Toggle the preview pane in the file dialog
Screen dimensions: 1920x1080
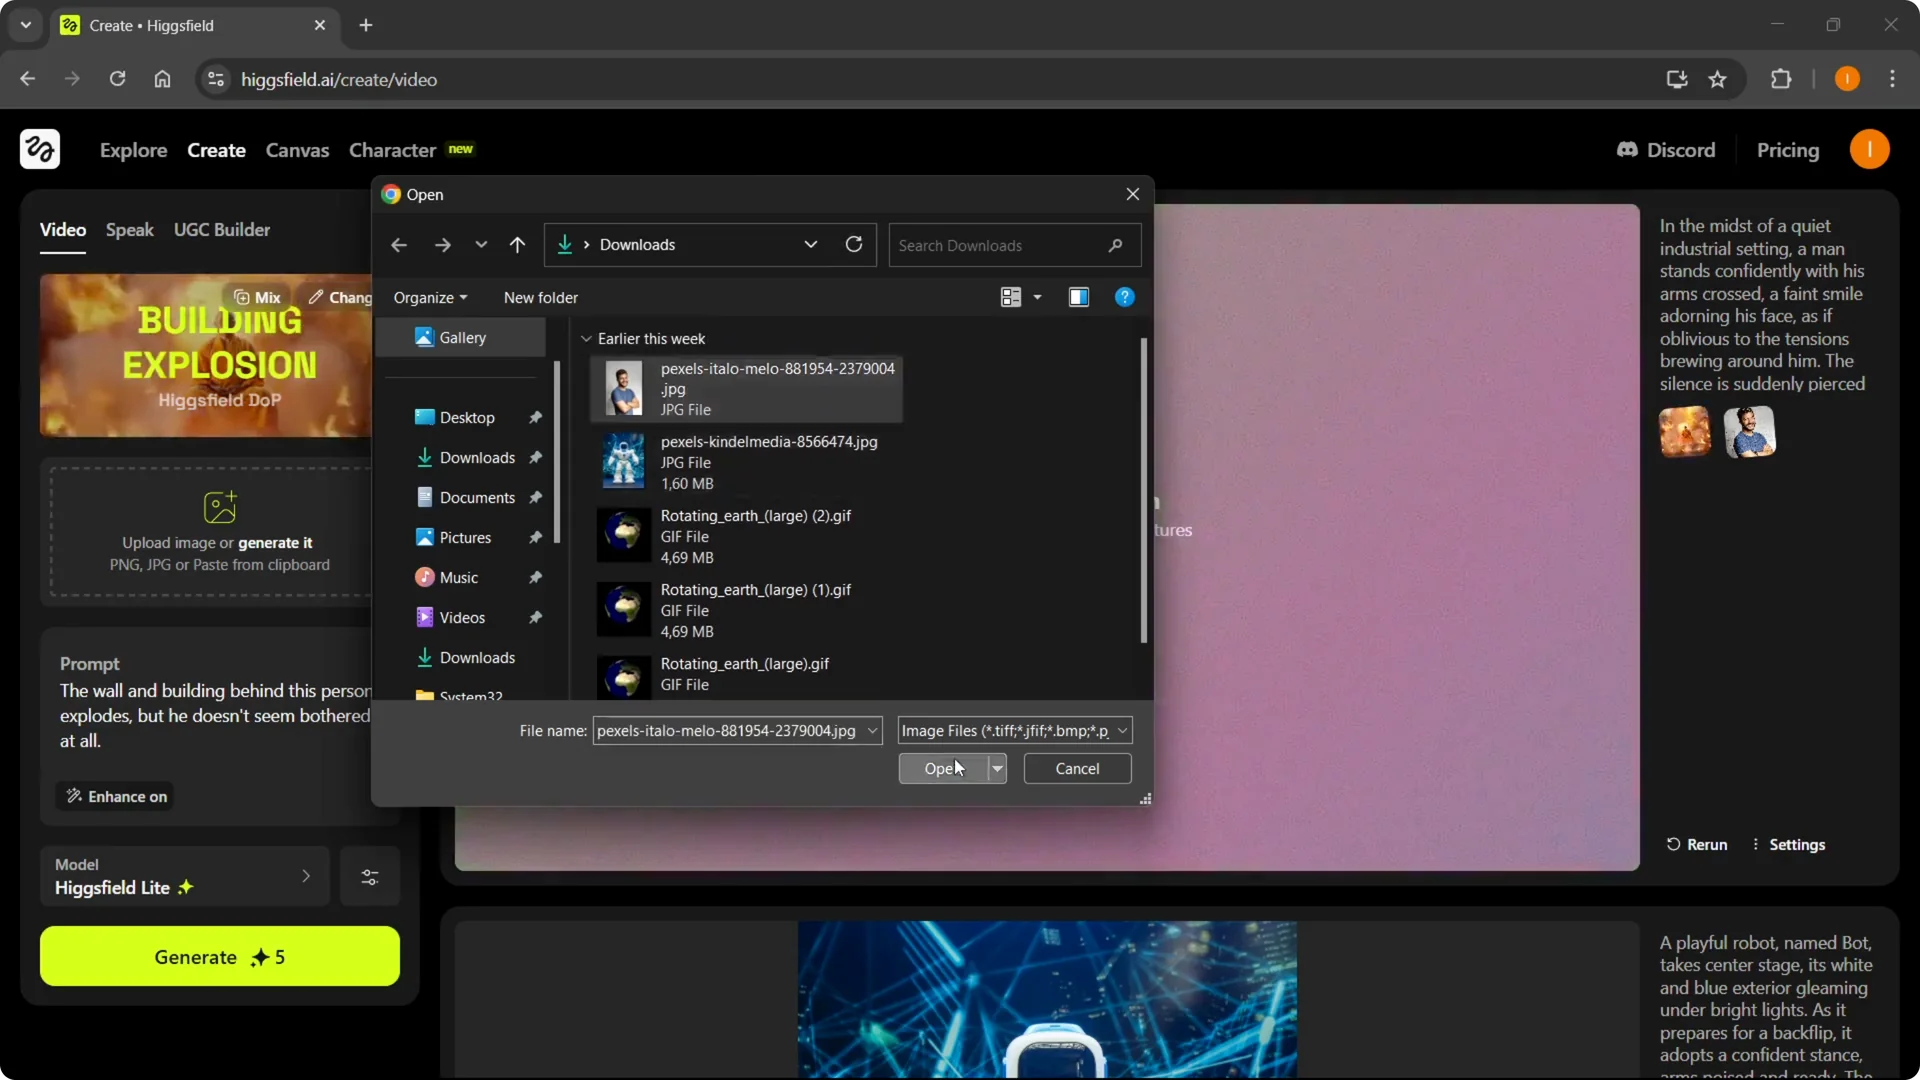click(1079, 297)
